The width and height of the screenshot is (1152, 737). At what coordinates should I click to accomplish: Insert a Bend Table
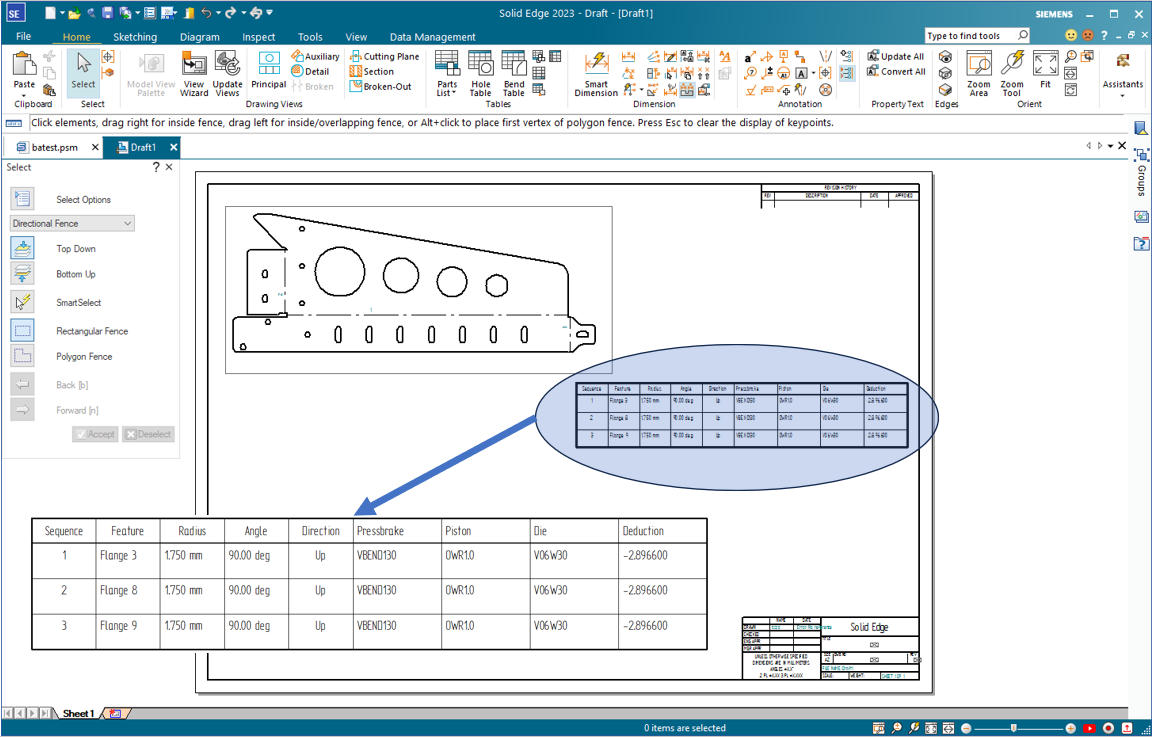513,68
